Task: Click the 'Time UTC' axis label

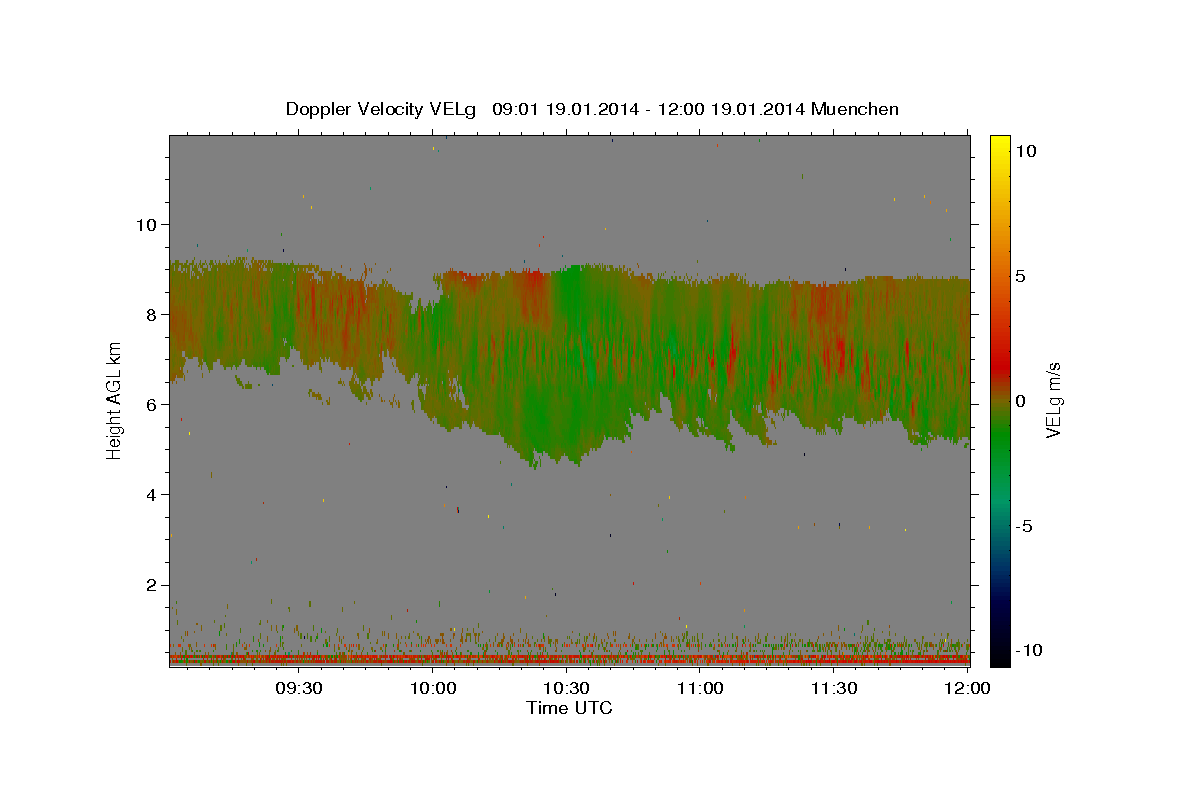Action: [569, 708]
